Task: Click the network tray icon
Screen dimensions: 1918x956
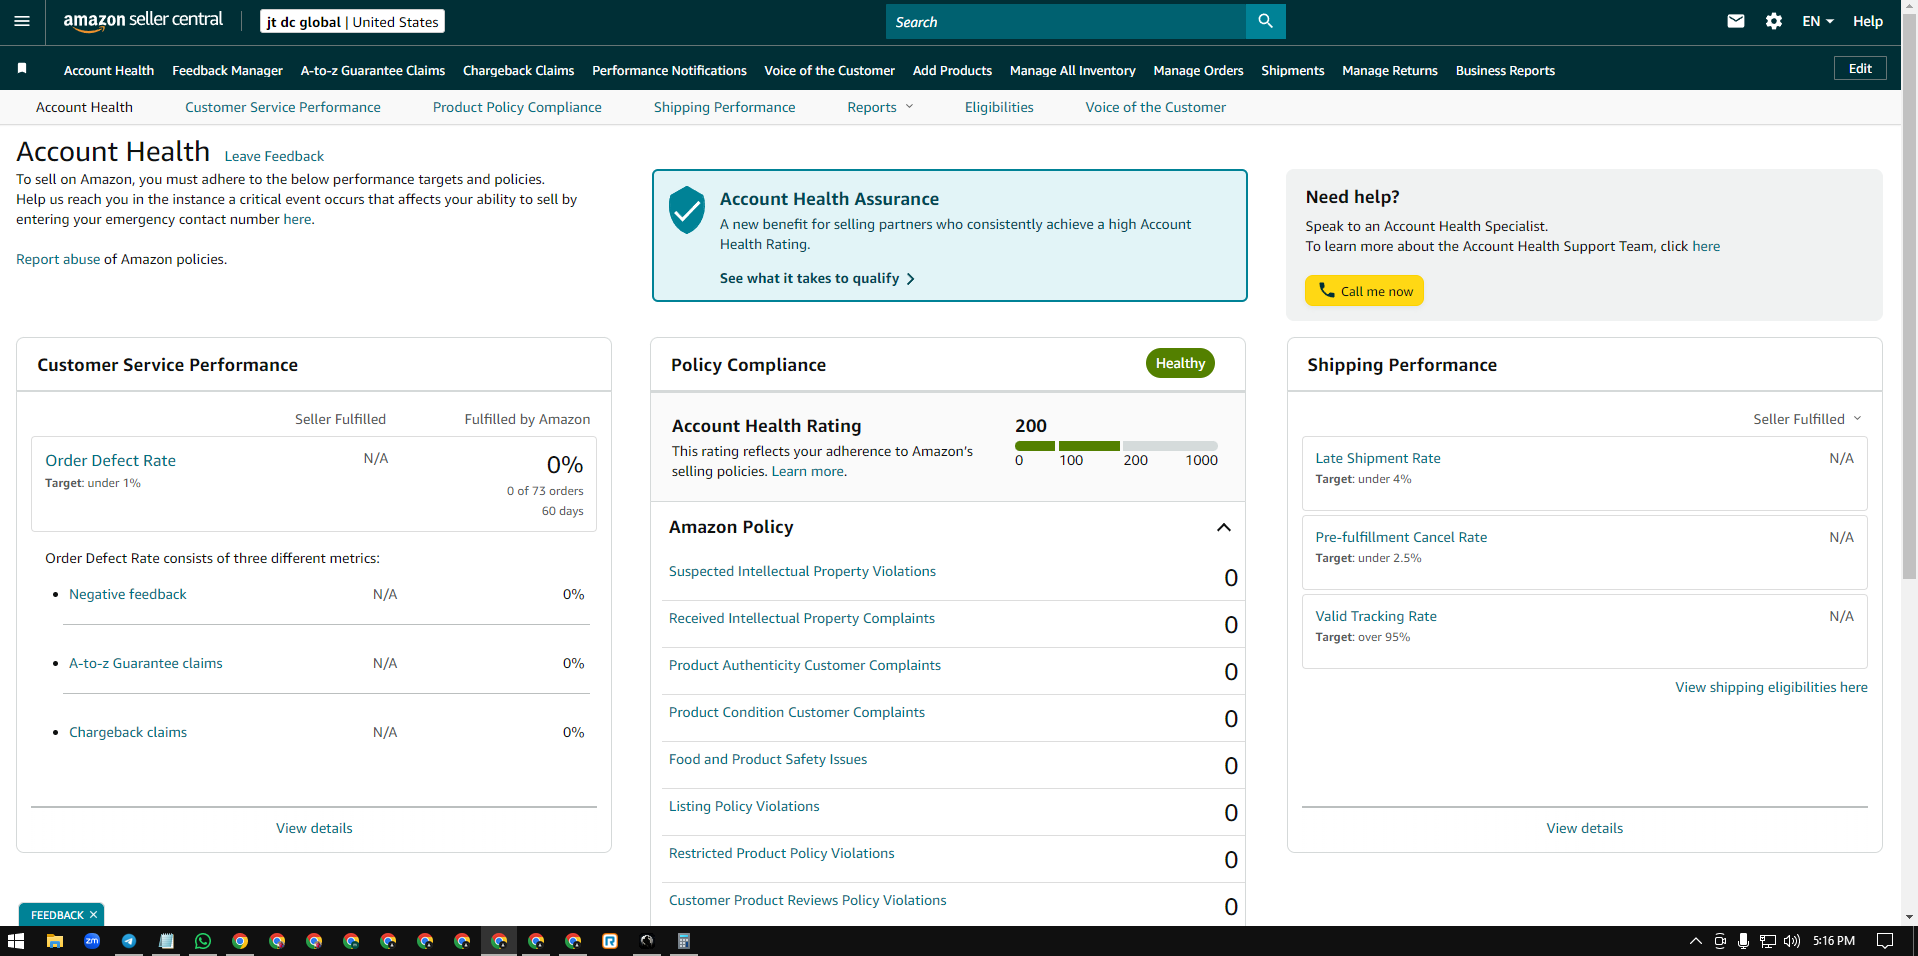Action: (1767, 941)
